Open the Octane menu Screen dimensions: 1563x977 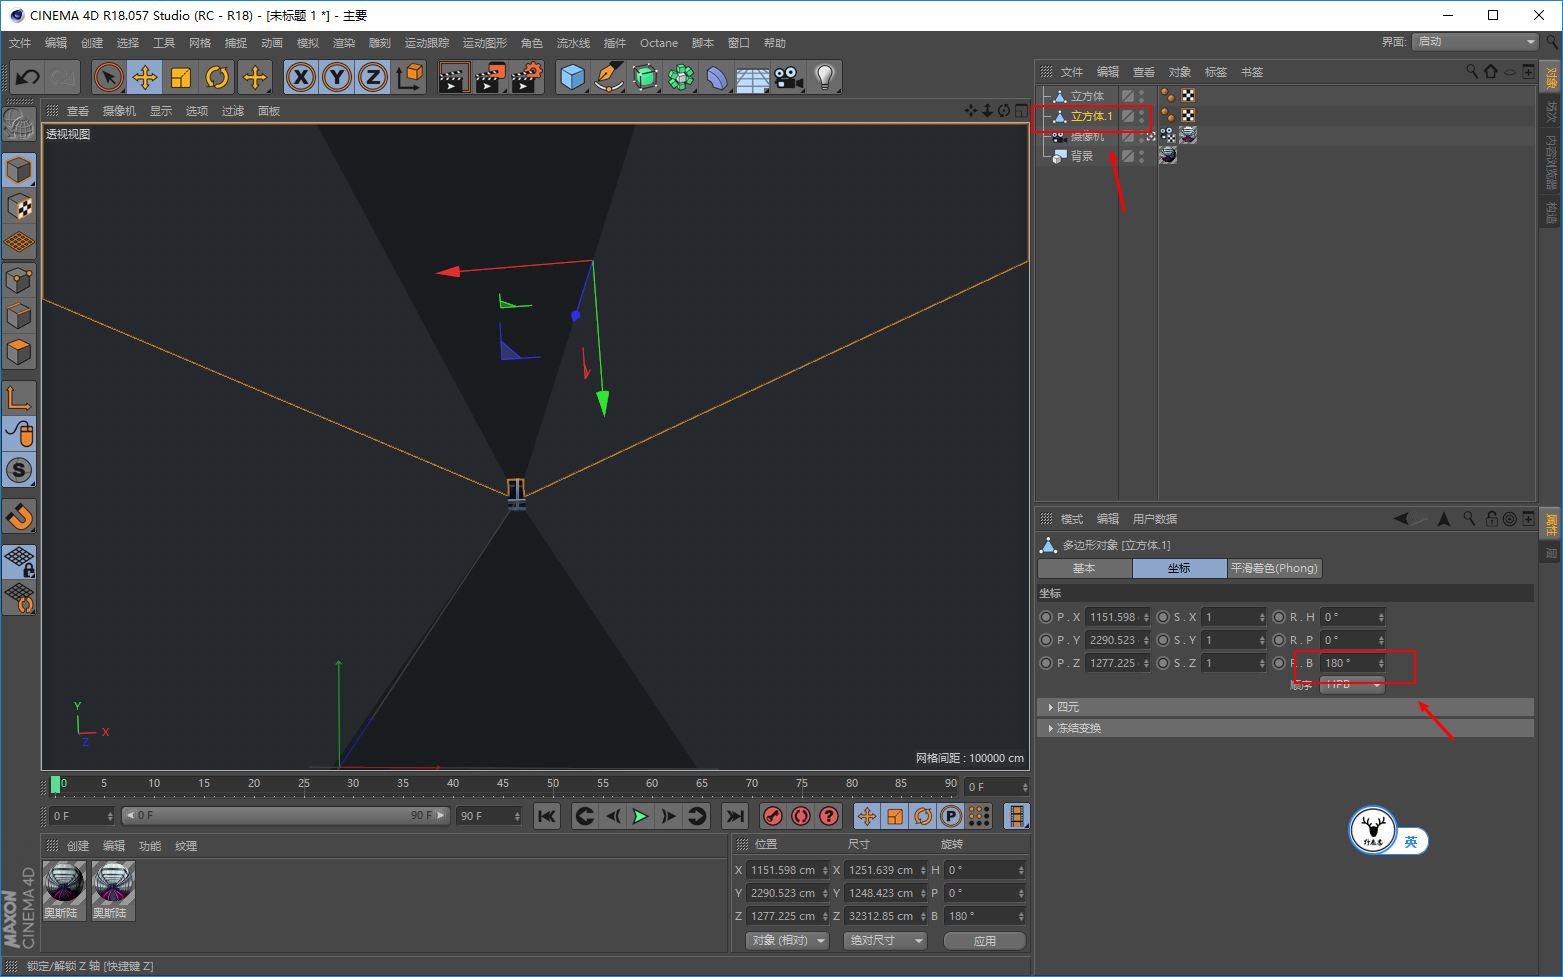pos(658,43)
